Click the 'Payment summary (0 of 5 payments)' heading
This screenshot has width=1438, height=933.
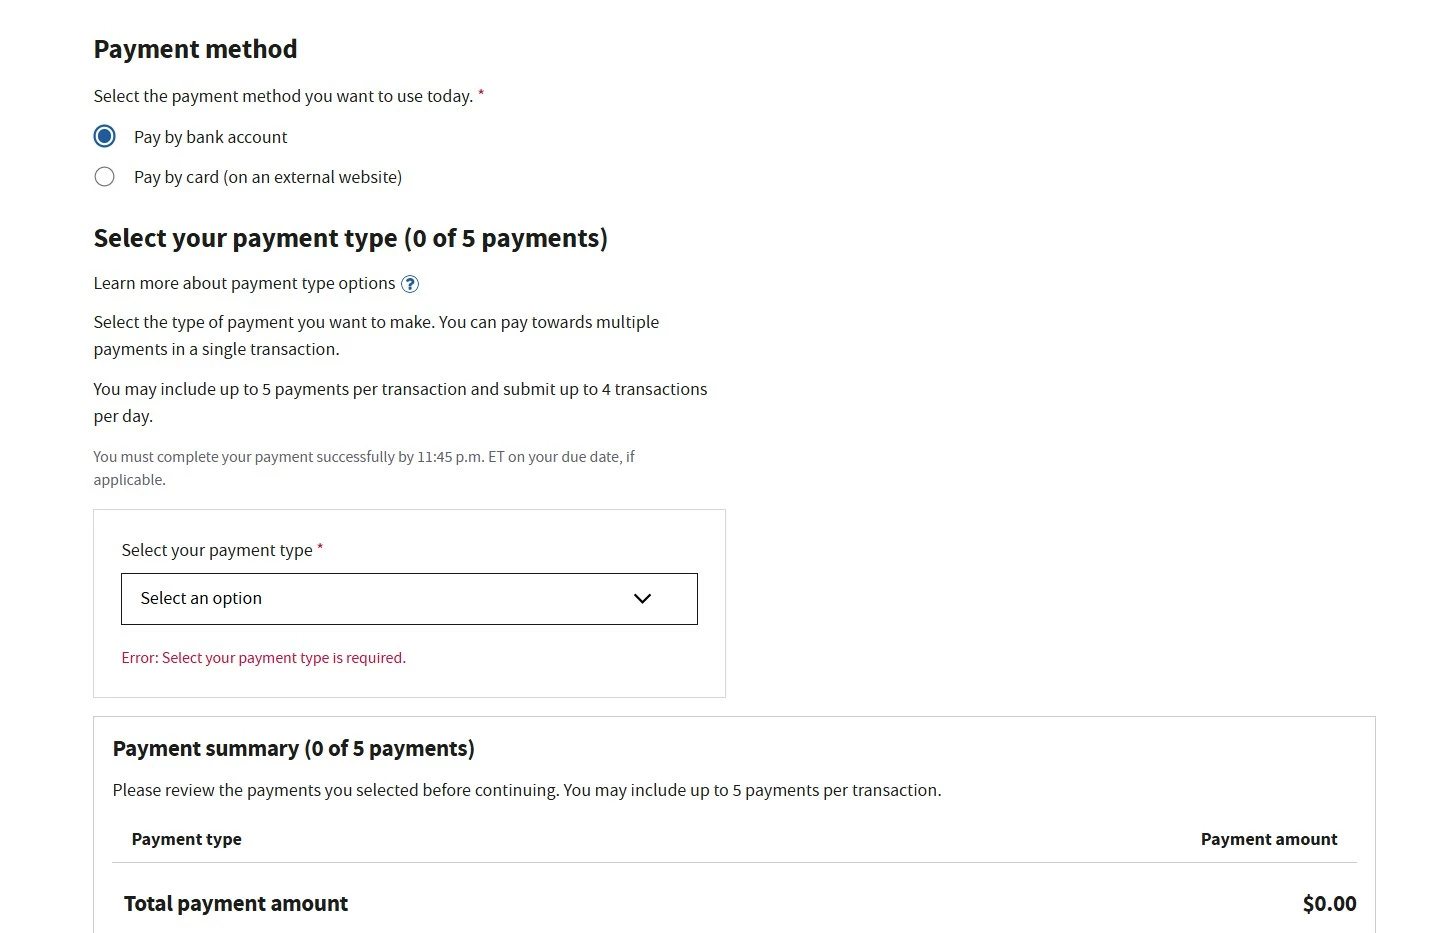coord(293,748)
